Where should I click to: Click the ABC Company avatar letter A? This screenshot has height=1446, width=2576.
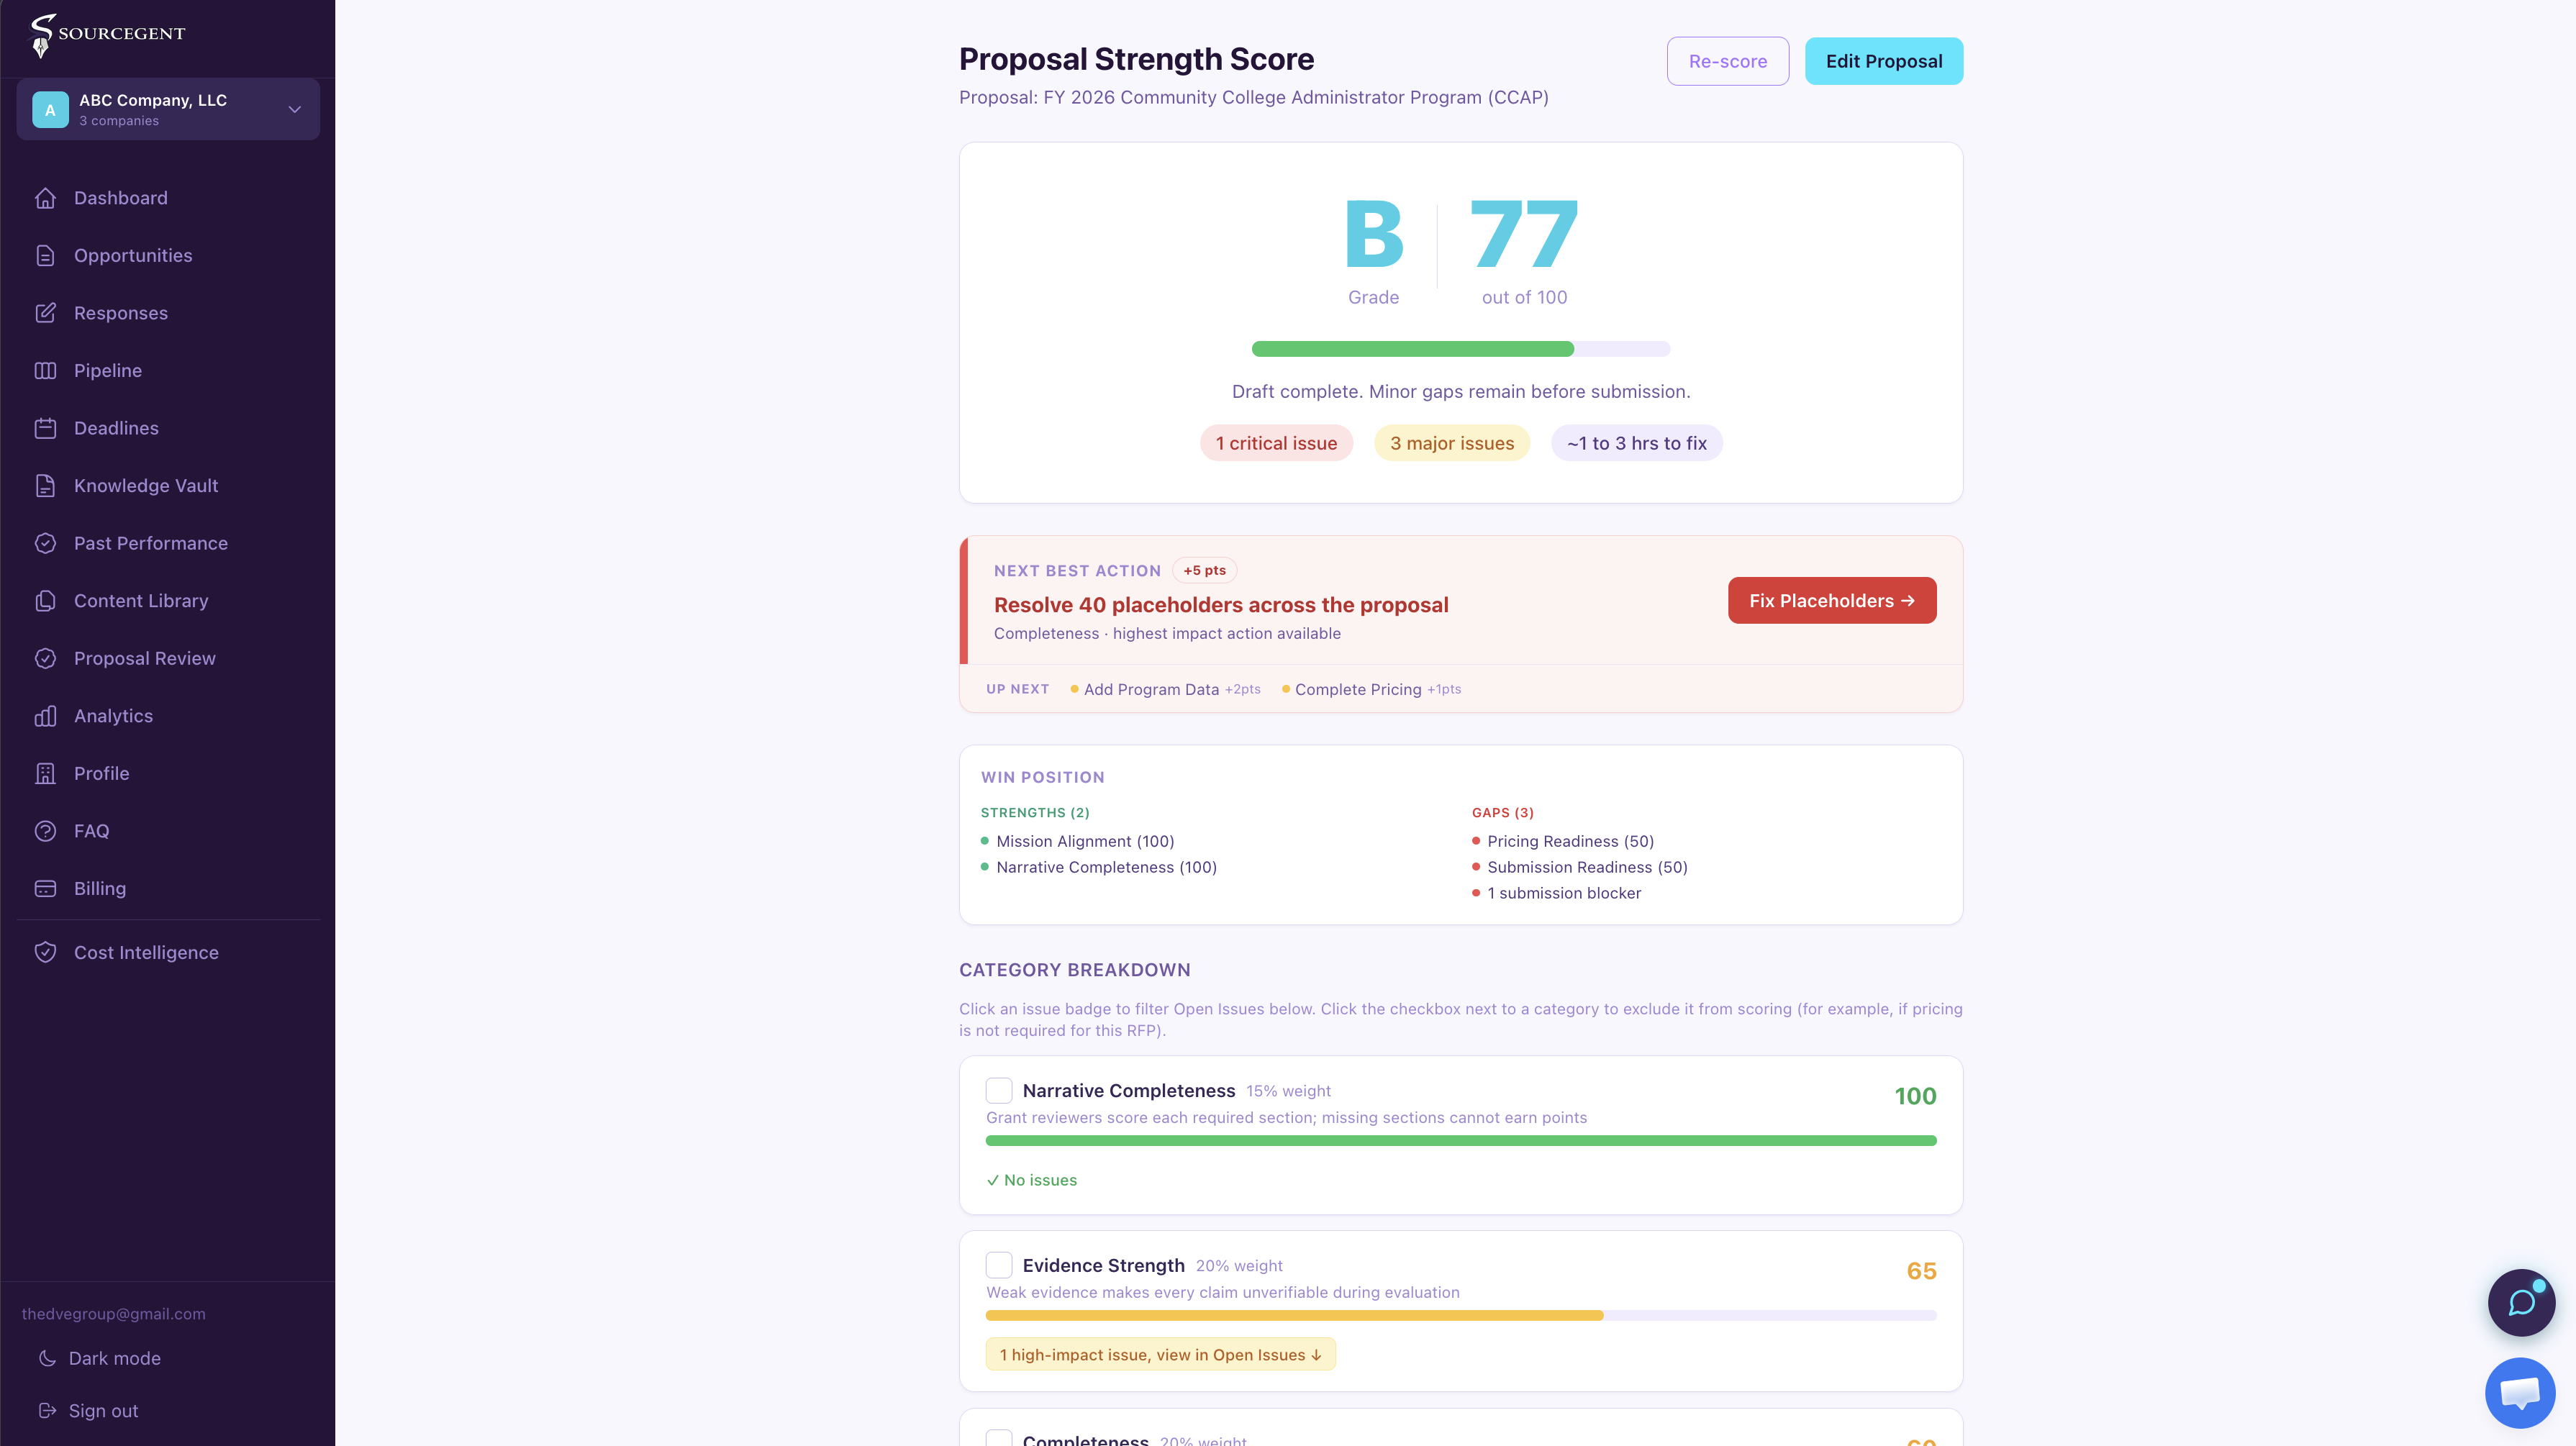[x=50, y=110]
